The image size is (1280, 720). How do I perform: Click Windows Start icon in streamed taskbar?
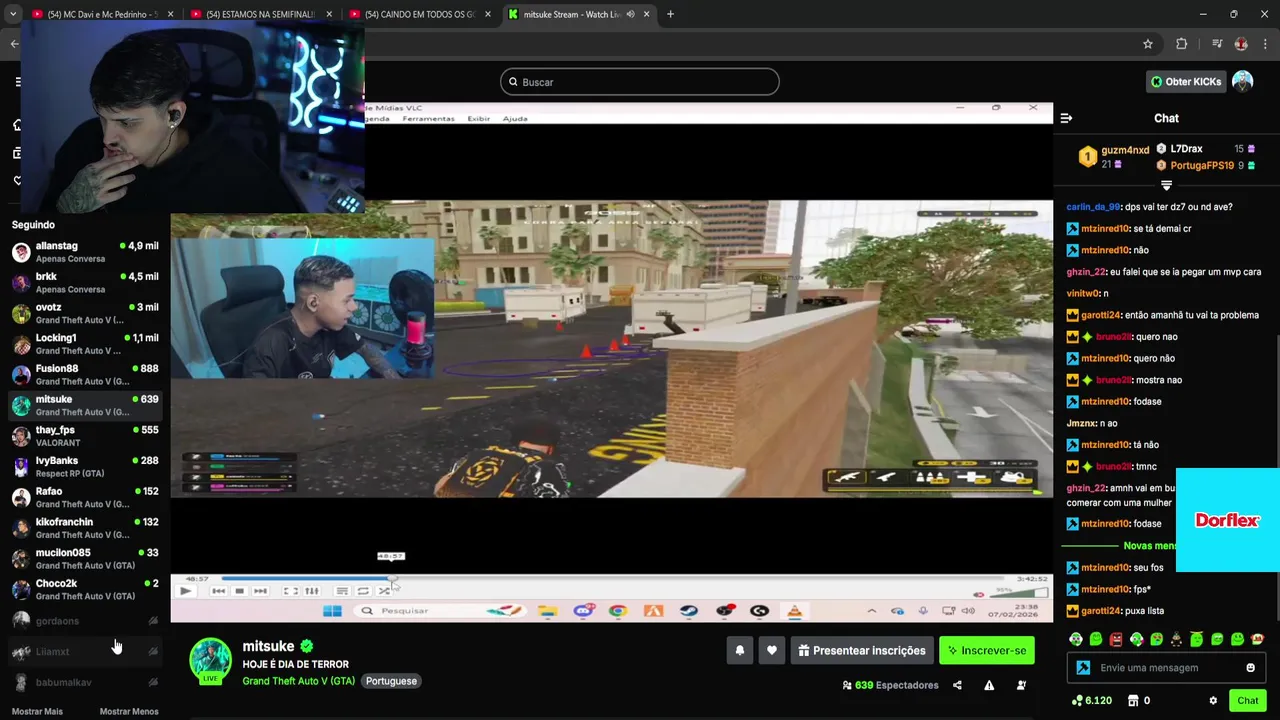point(333,611)
